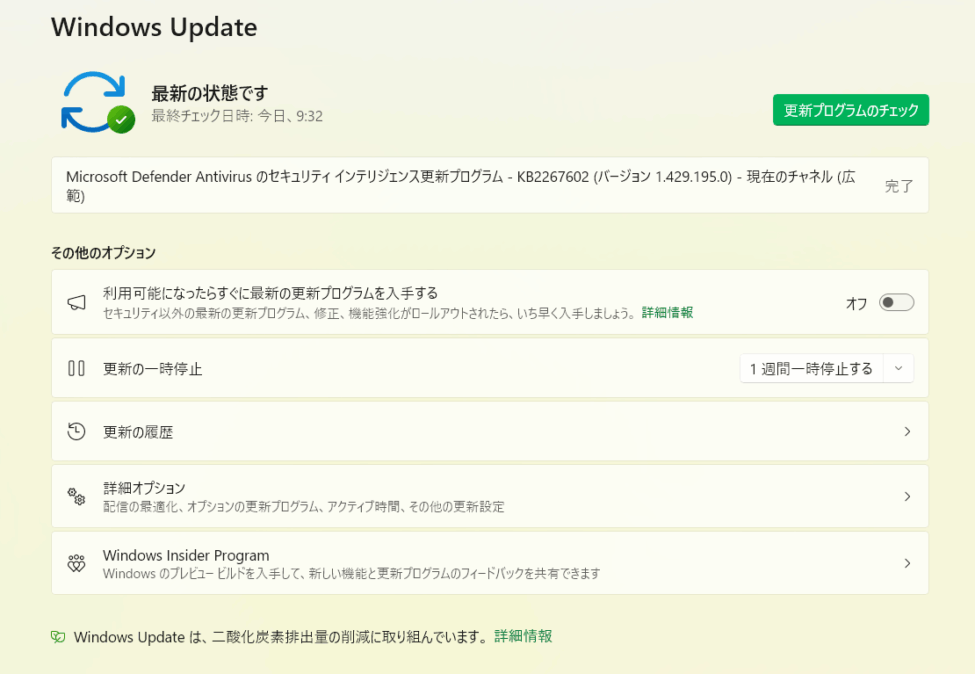The width and height of the screenshot is (975, 674).
Task: Click the 配信の最適化 description under 詳細オプション
Action: pos(303,507)
